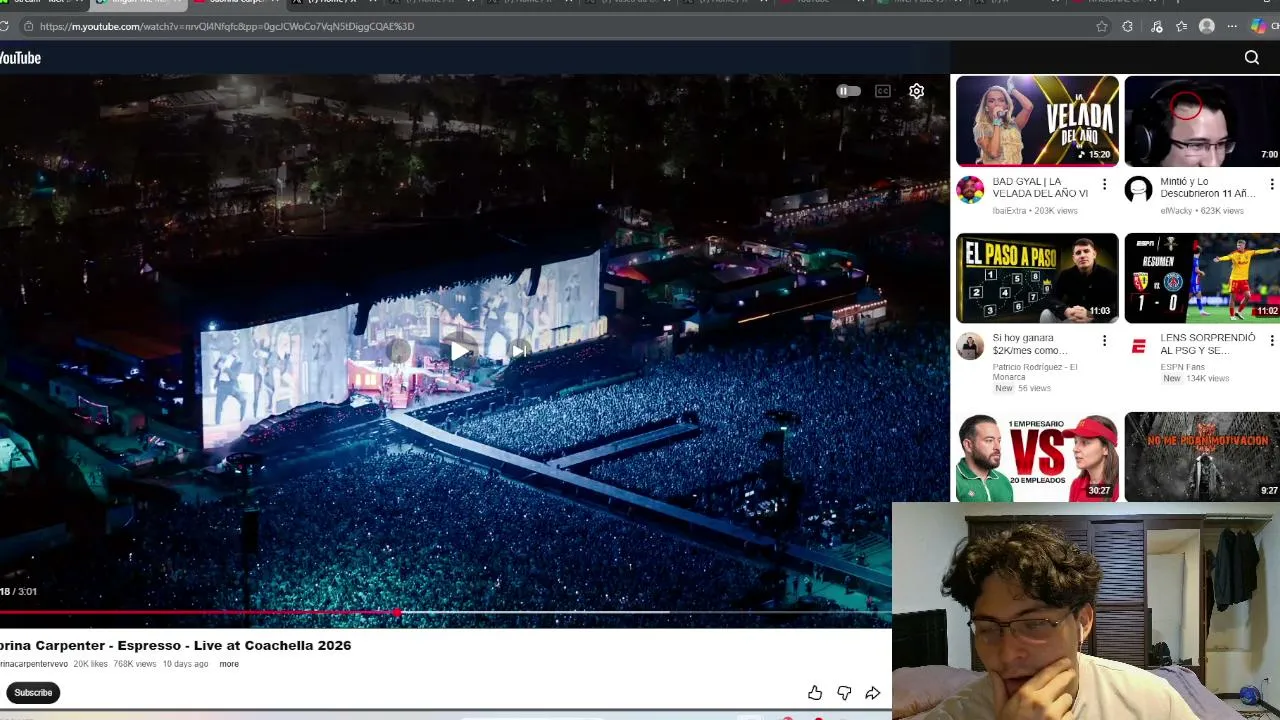Expand the video description with 'more'

[229, 664]
